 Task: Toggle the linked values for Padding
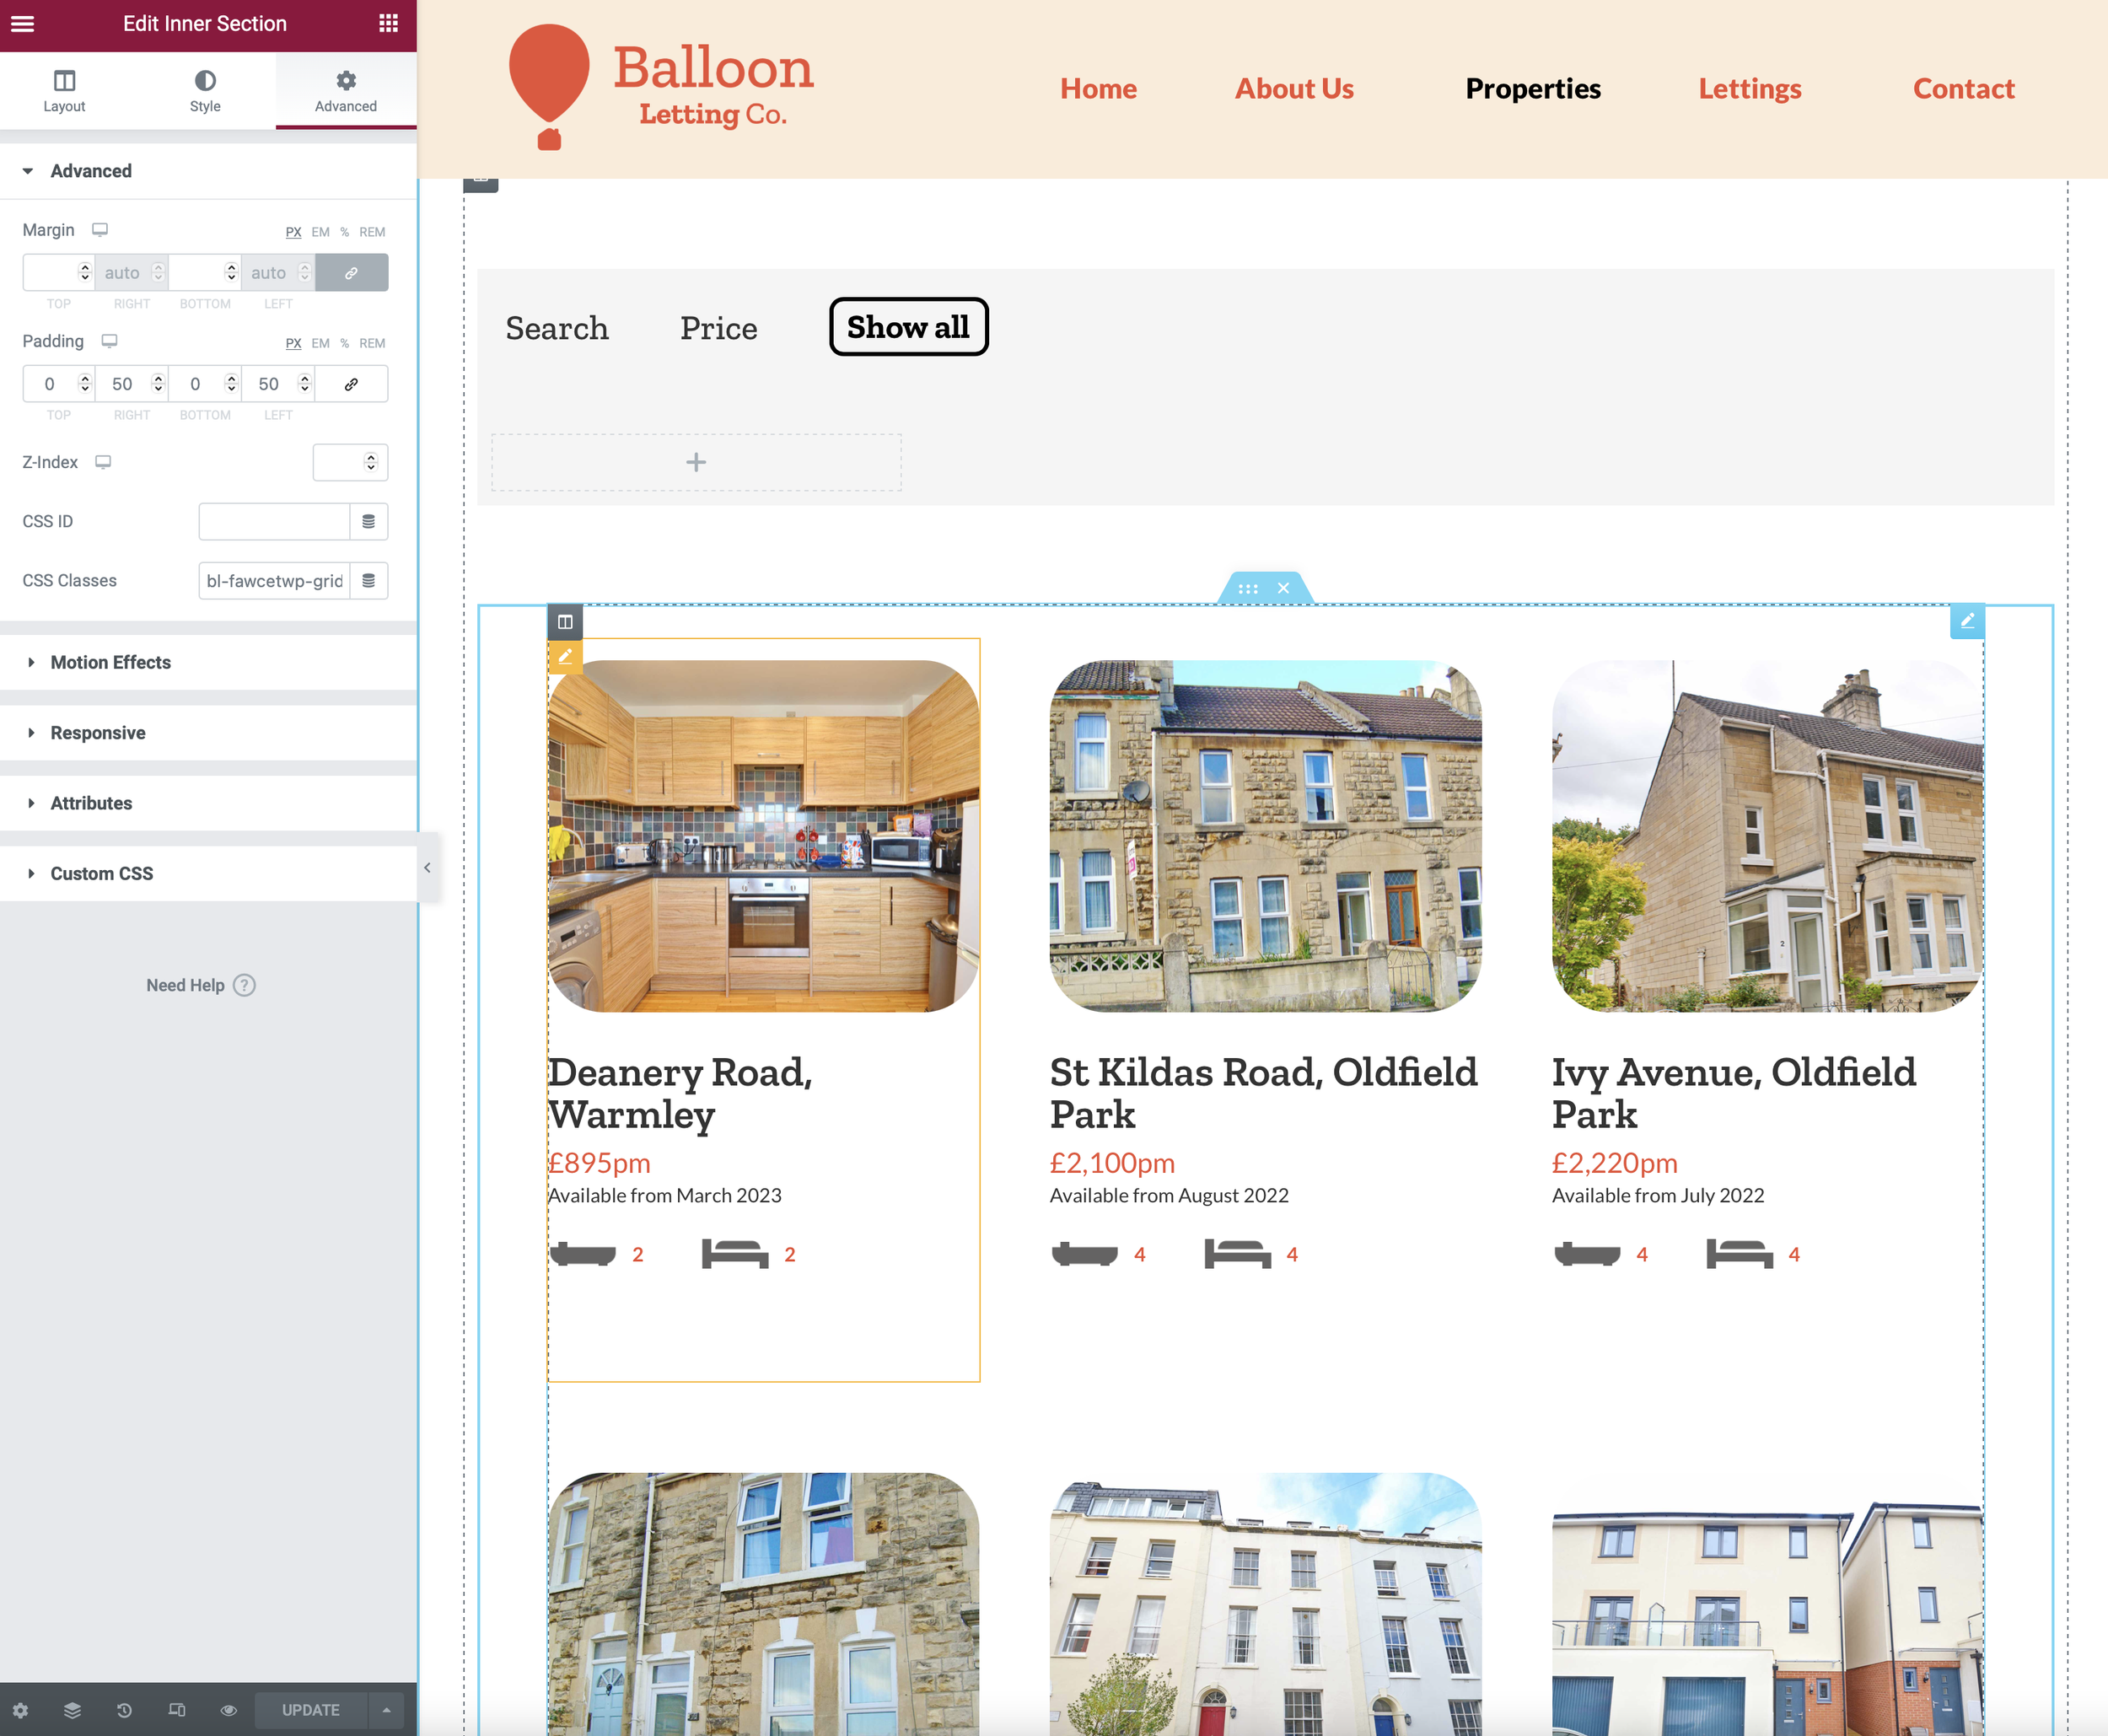pos(351,384)
